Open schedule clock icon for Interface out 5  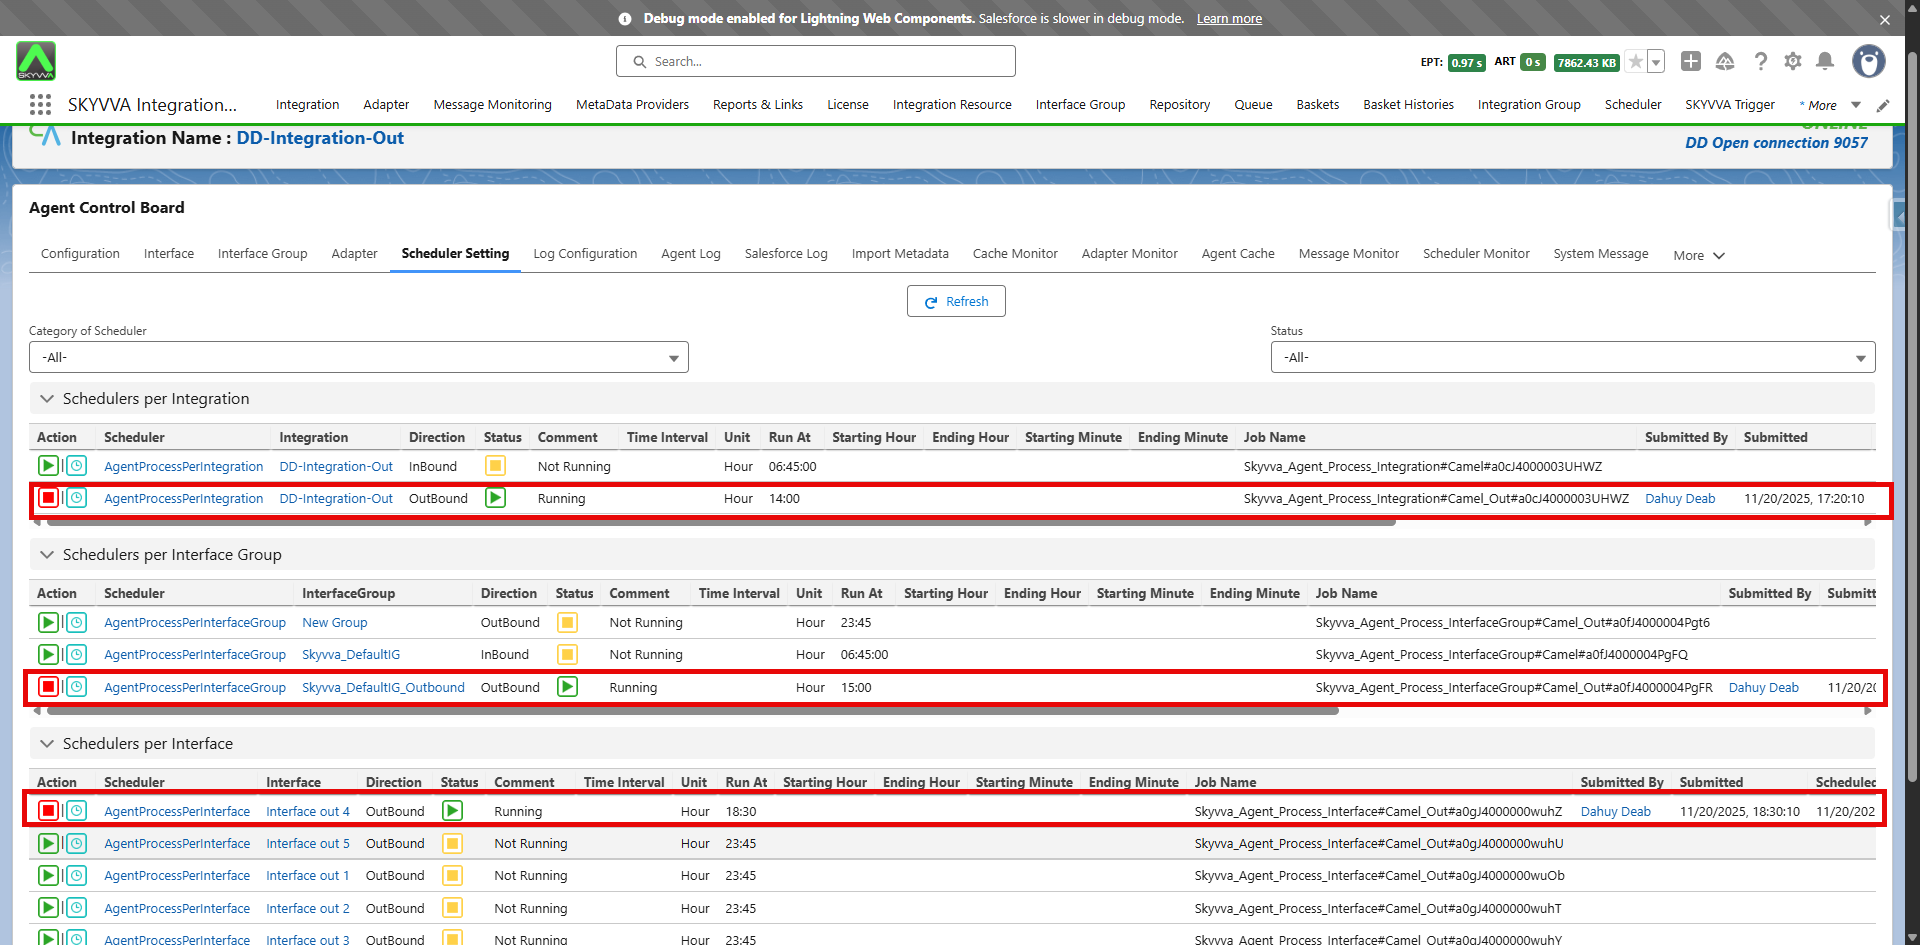click(76, 844)
